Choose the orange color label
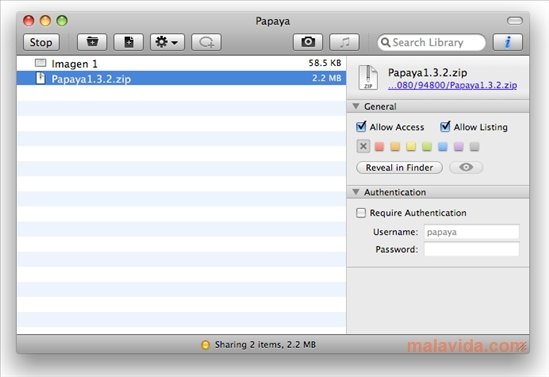549x377 pixels. click(x=395, y=147)
